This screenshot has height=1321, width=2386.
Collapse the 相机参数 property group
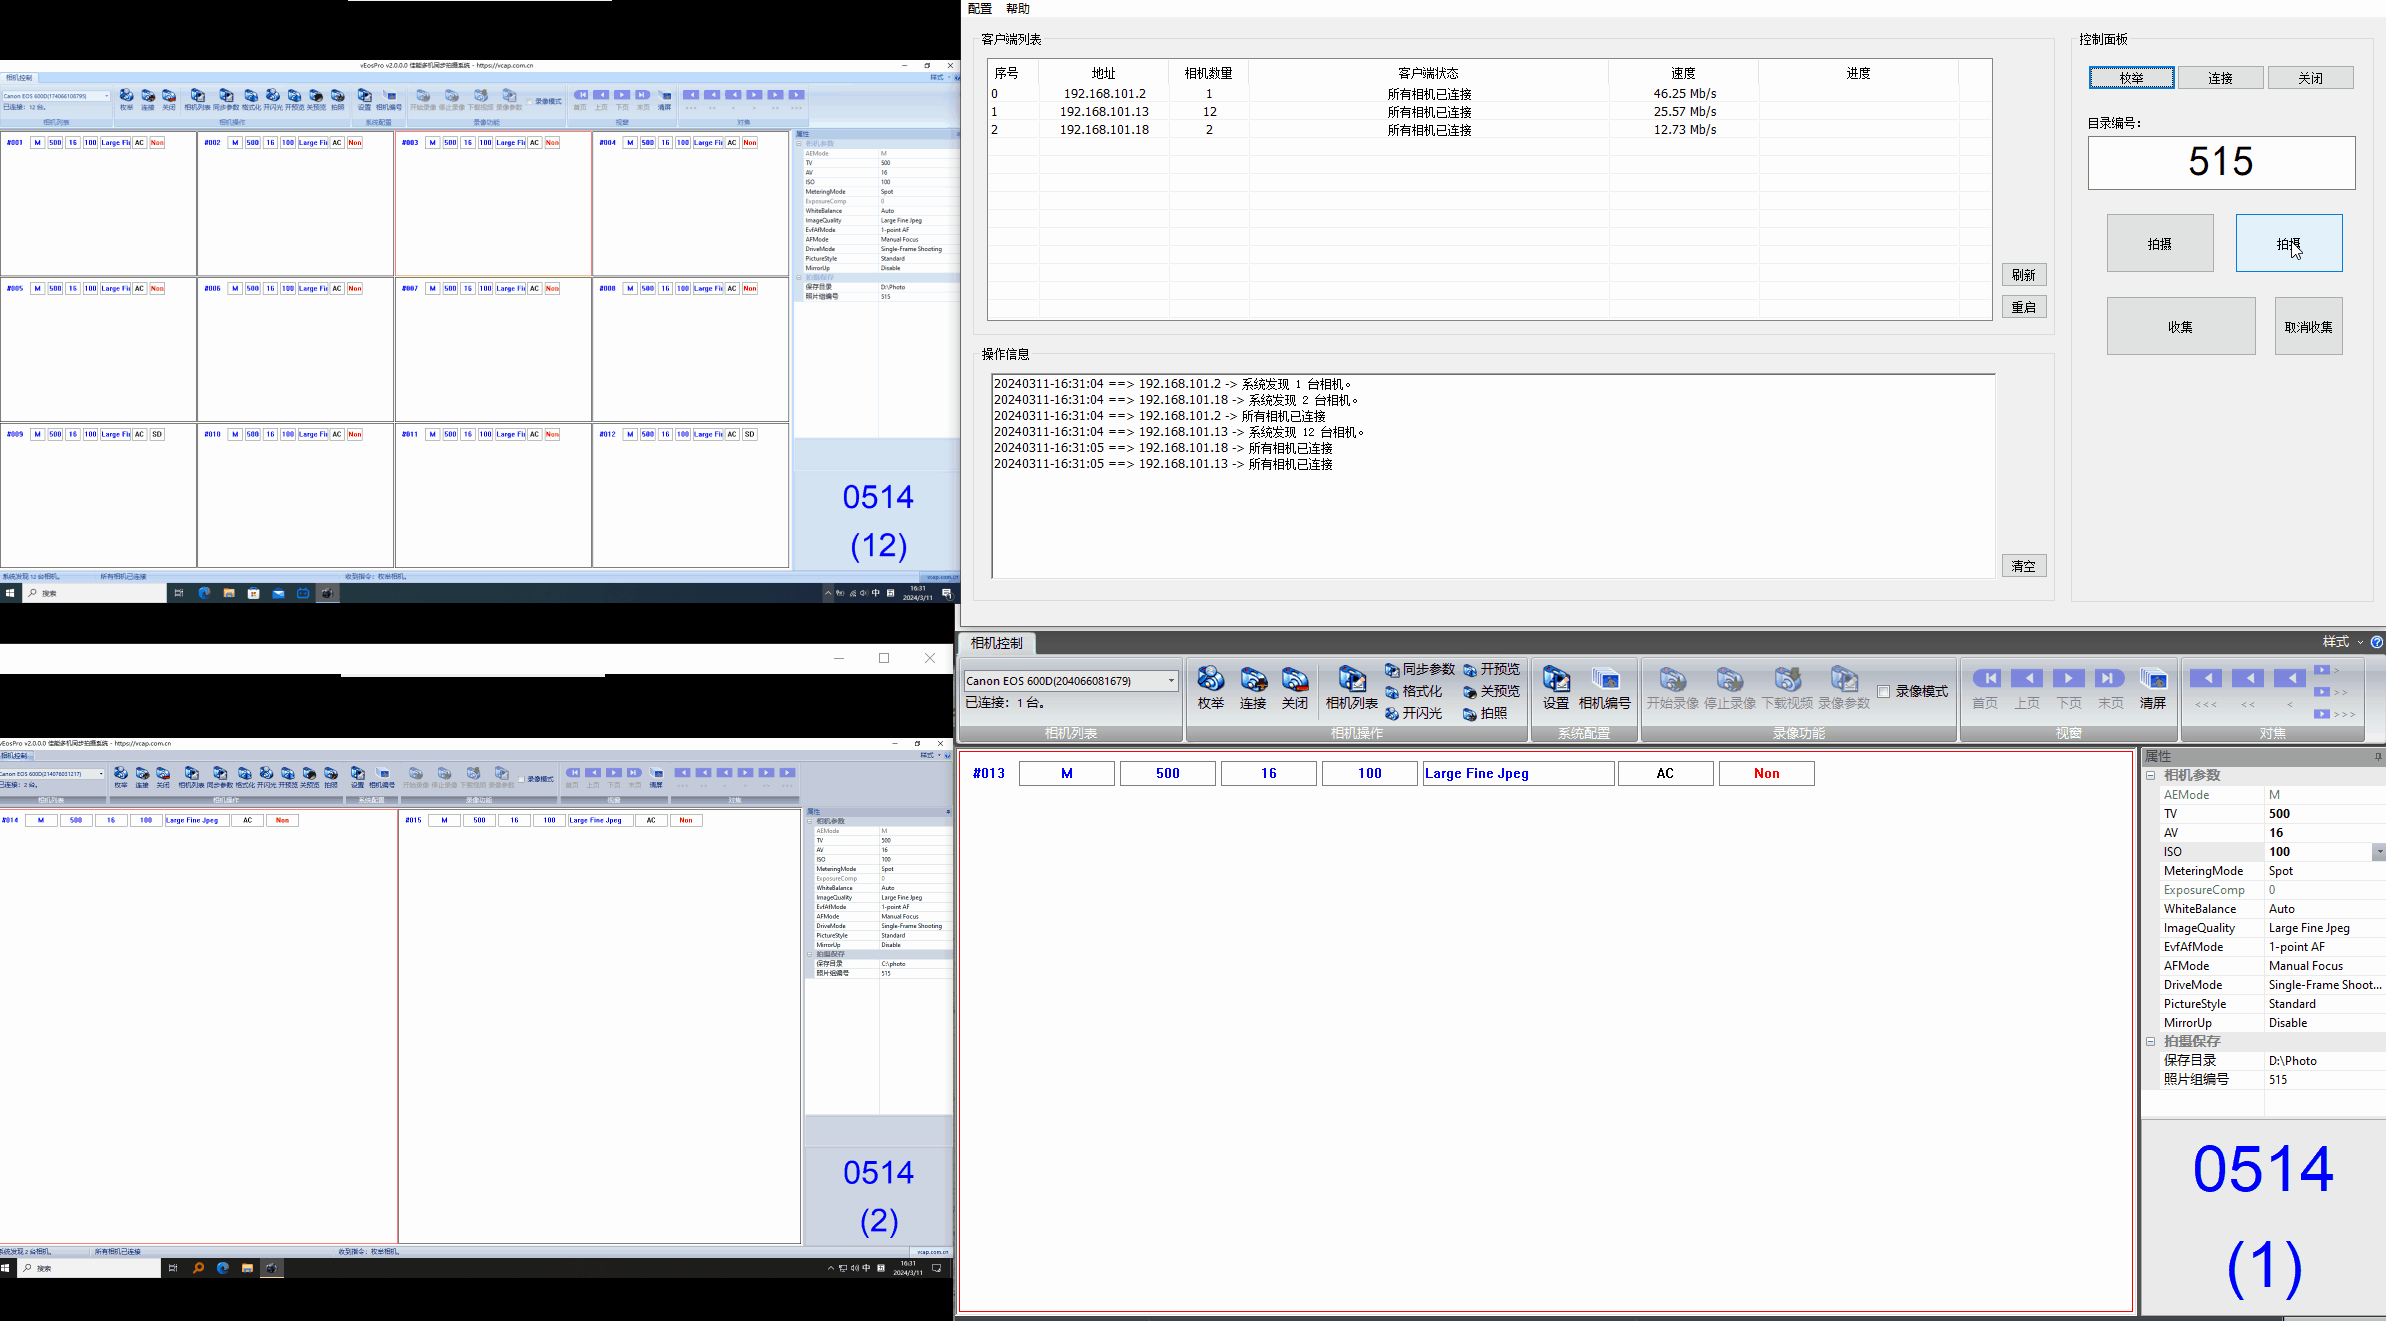pyautogui.click(x=2150, y=776)
